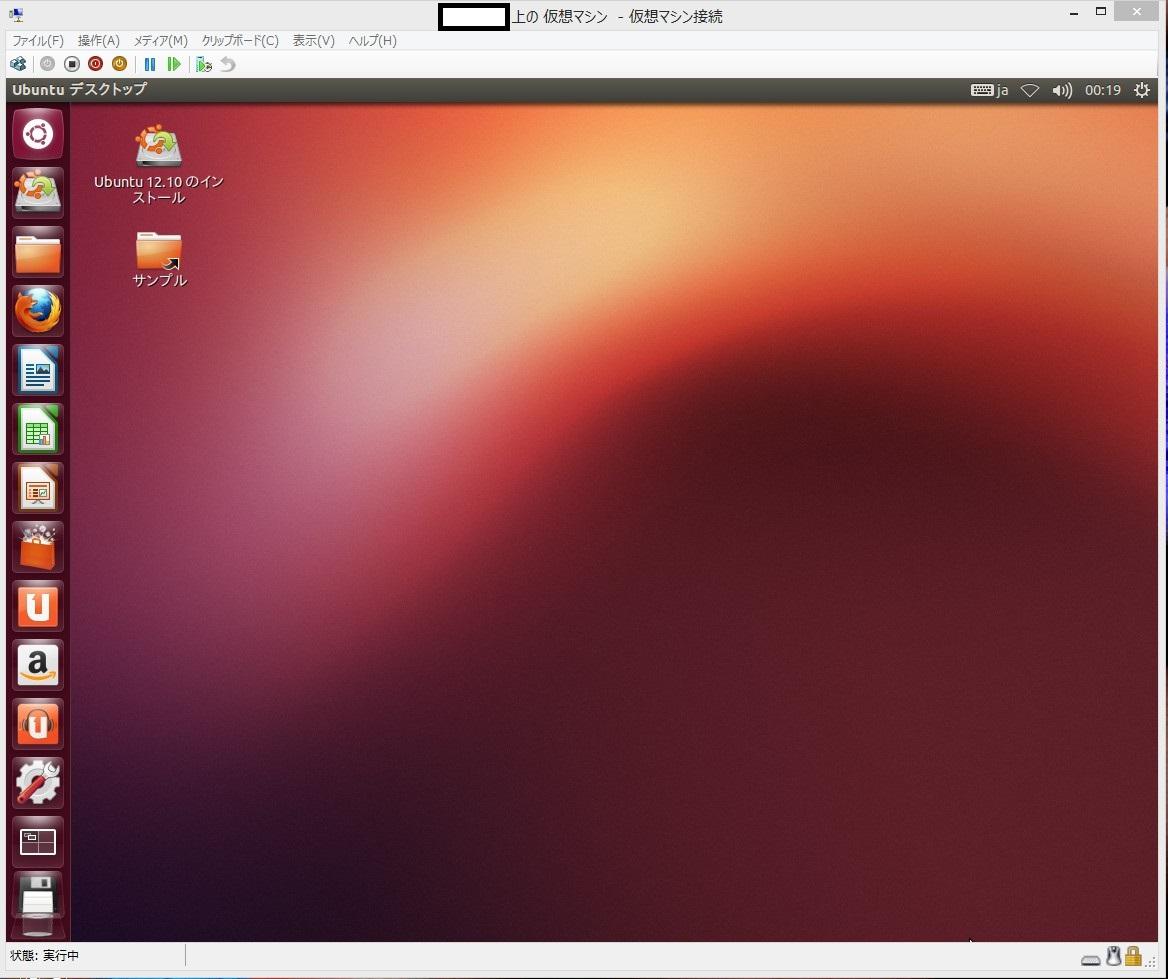Open the keyboard ja input indicator
The width and height of the screenshot is (1168, 979).
989,90
